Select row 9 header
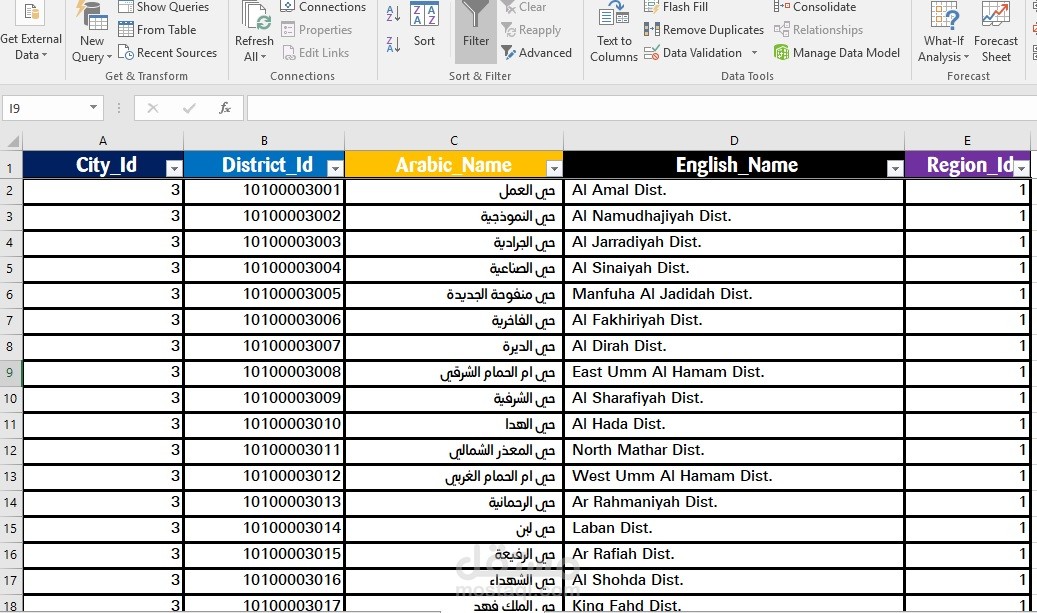 [11, 373]
